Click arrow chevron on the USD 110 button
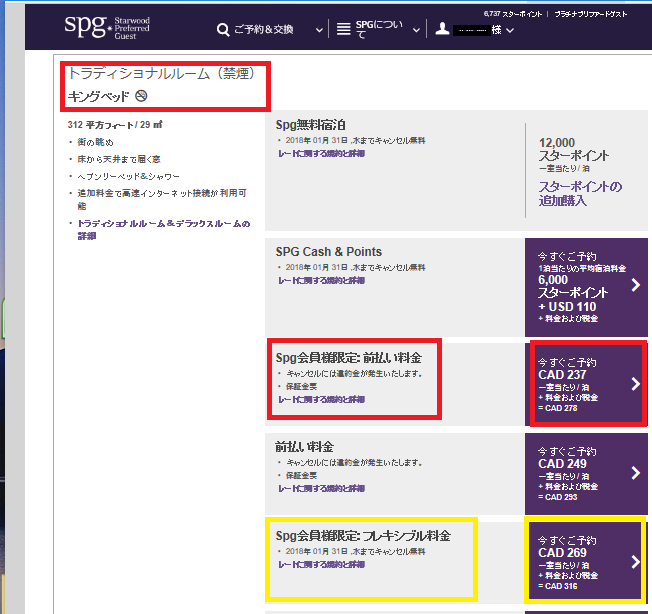Image resolution: width=652 pixels, height=614 pixels. 635,285
